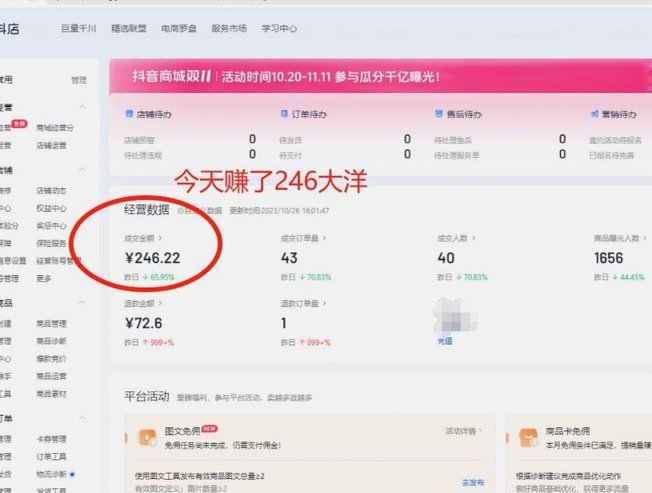Click the 图文免佣 card title
Viewport: 652px width, 493px height.
183,431
